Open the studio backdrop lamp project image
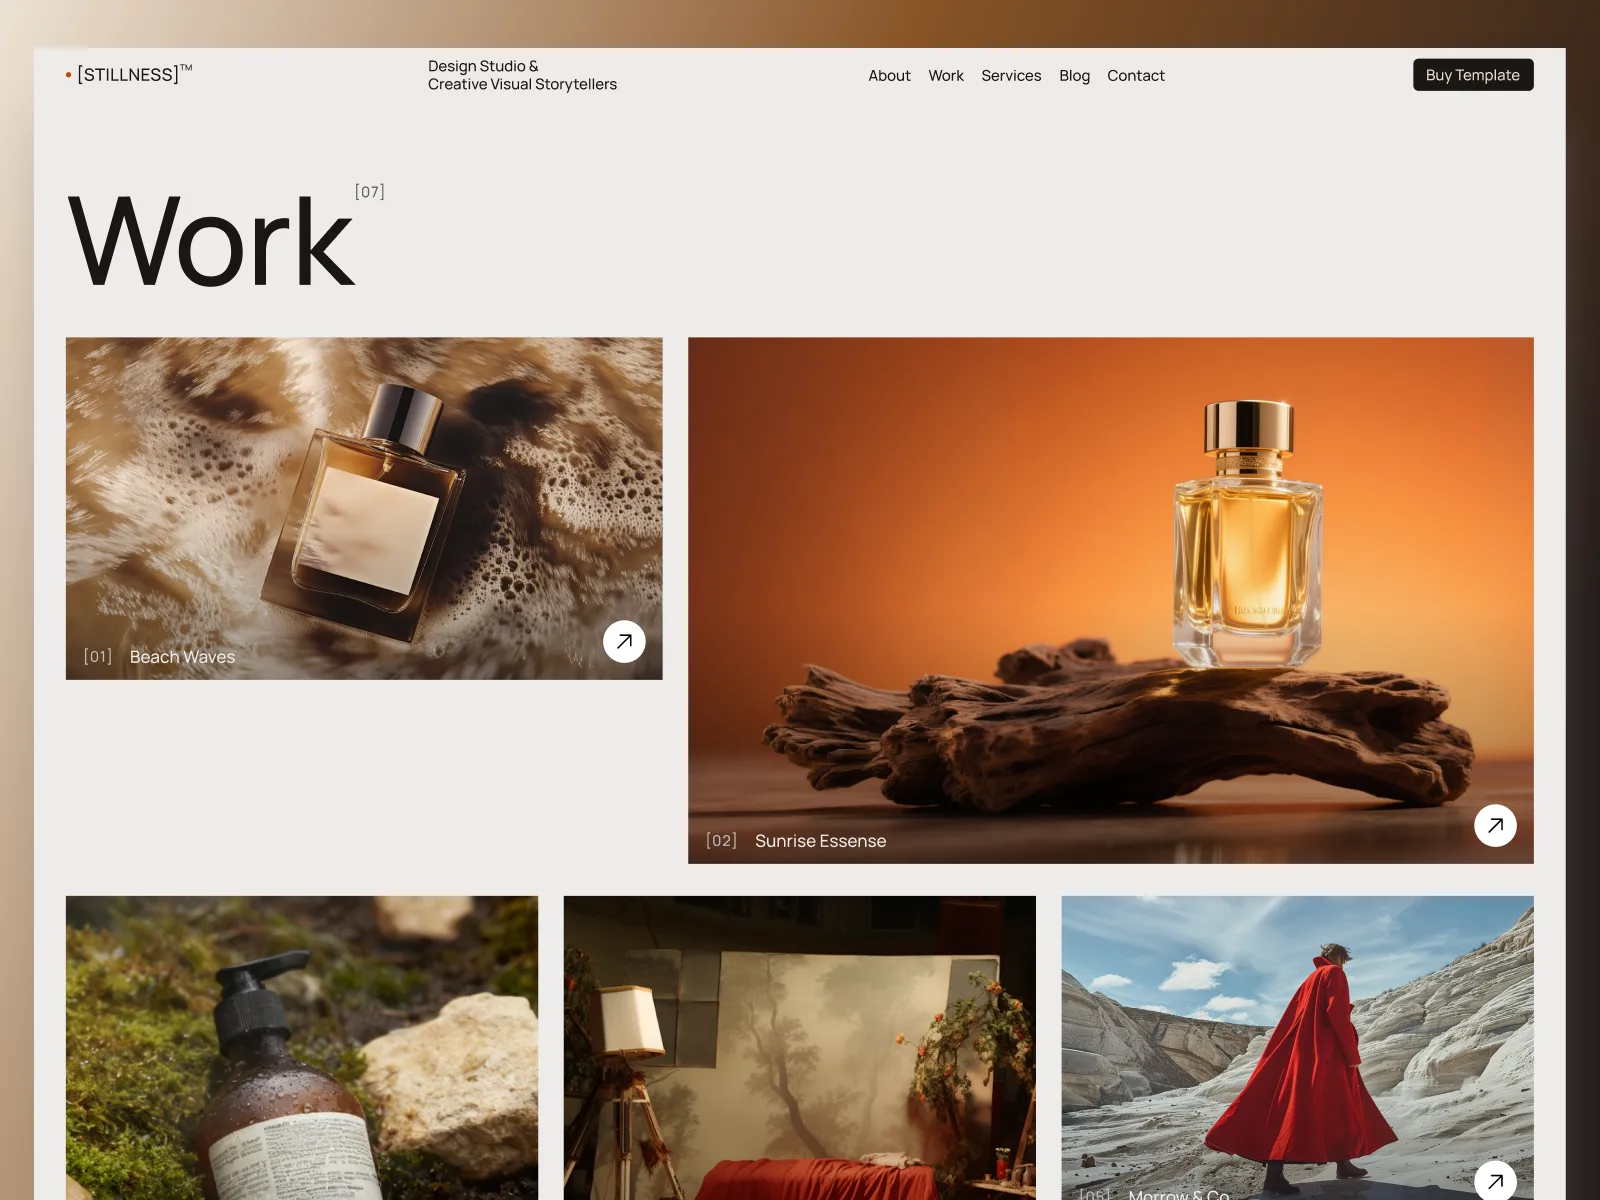 click(x=800, y=1048)
